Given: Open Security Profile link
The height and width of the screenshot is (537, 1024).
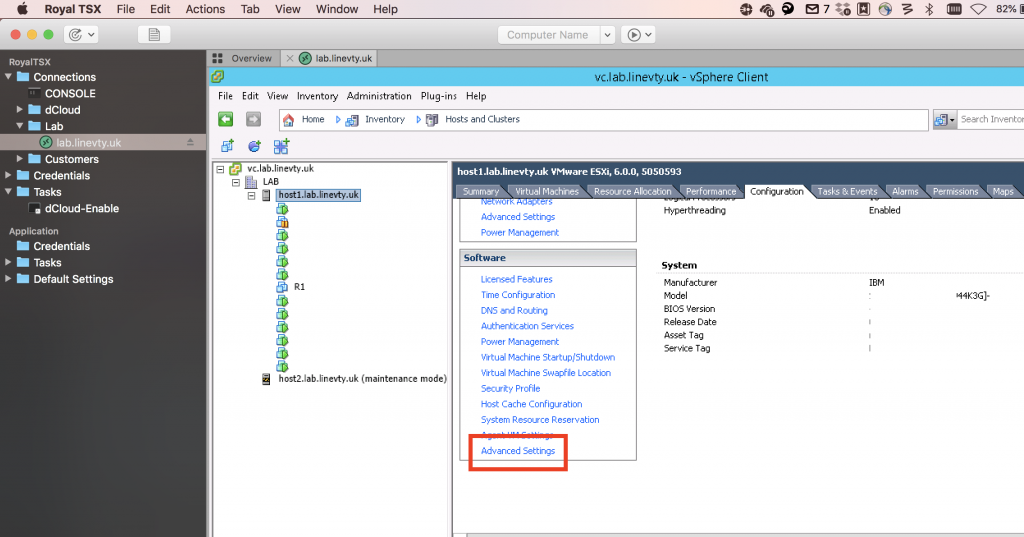Looking at the screenshot, I should (x=510, y=388).
